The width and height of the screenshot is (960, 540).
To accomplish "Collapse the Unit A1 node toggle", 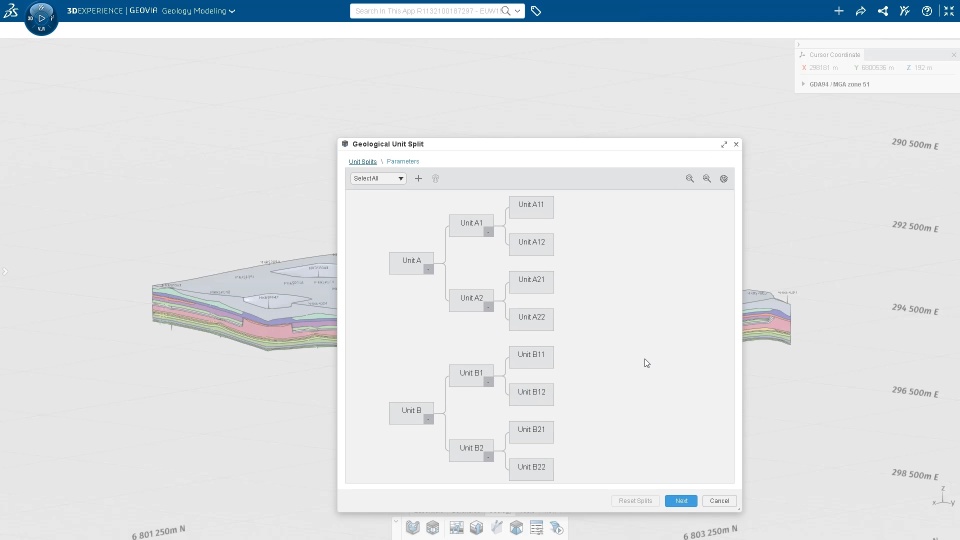I will coord(488,232).
